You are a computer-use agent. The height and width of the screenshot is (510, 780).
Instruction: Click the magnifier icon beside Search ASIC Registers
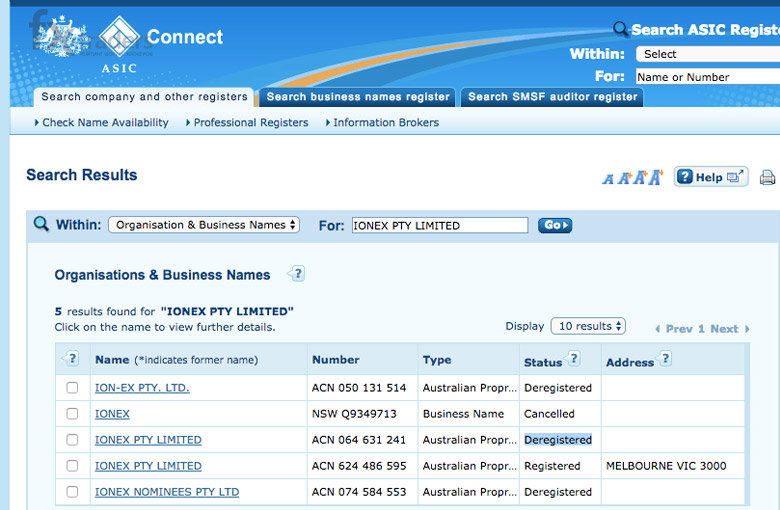point(620,29)
